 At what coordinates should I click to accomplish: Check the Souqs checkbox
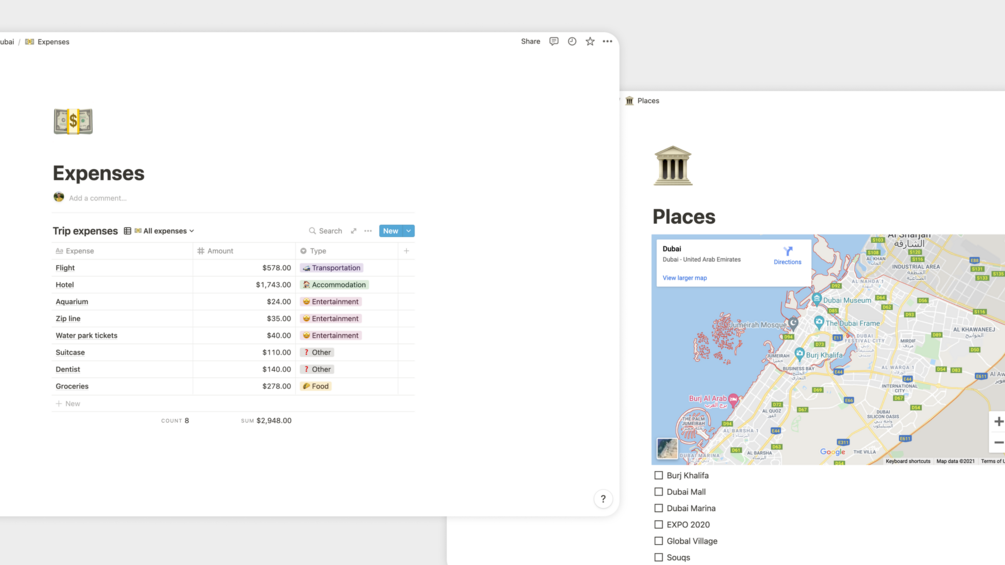point(658,557)
